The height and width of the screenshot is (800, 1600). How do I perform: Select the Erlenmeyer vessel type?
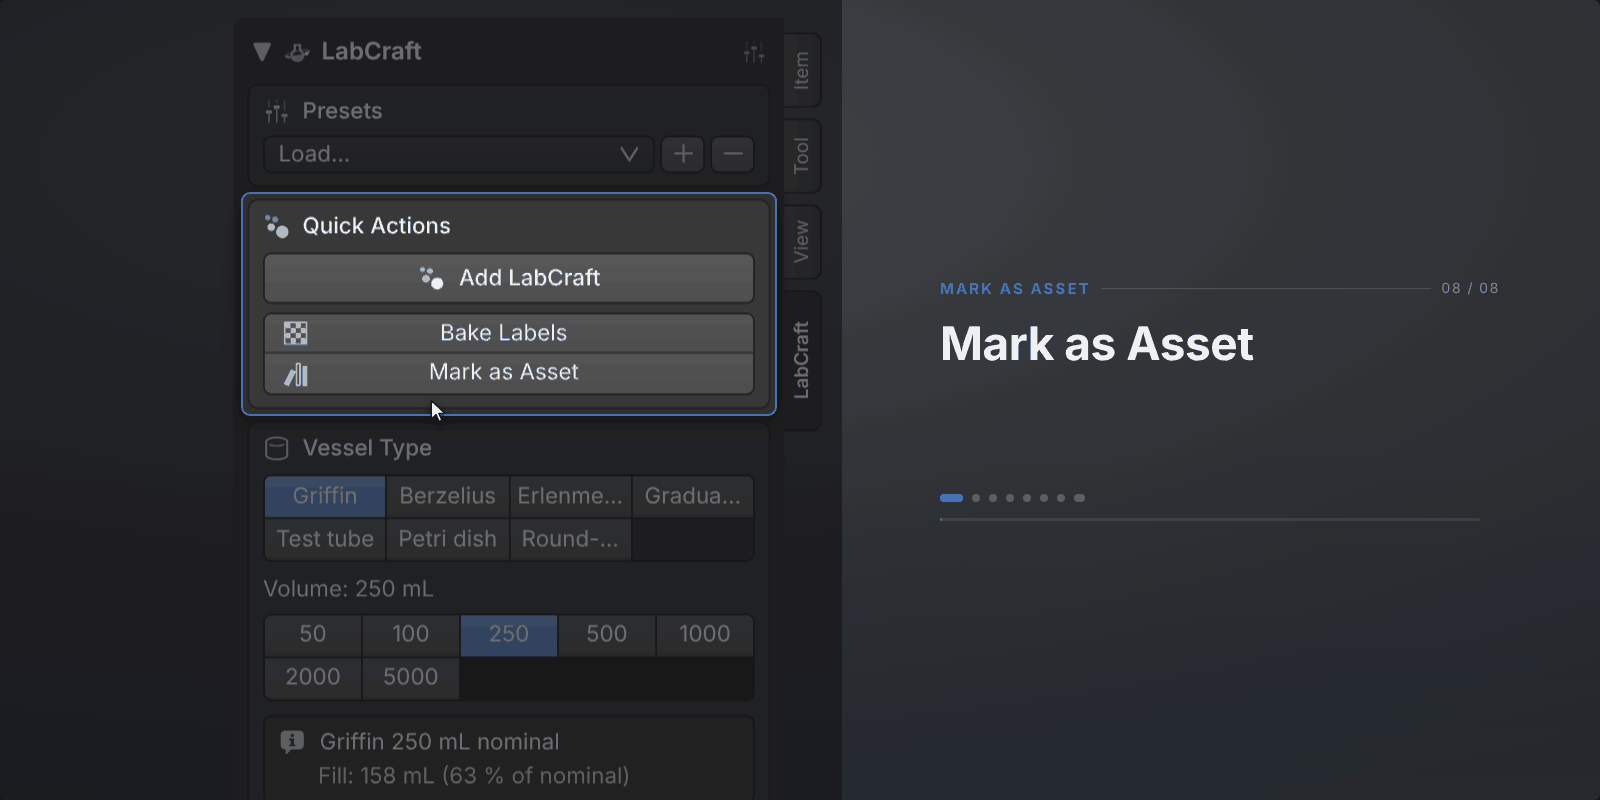[x=570, y=496]
